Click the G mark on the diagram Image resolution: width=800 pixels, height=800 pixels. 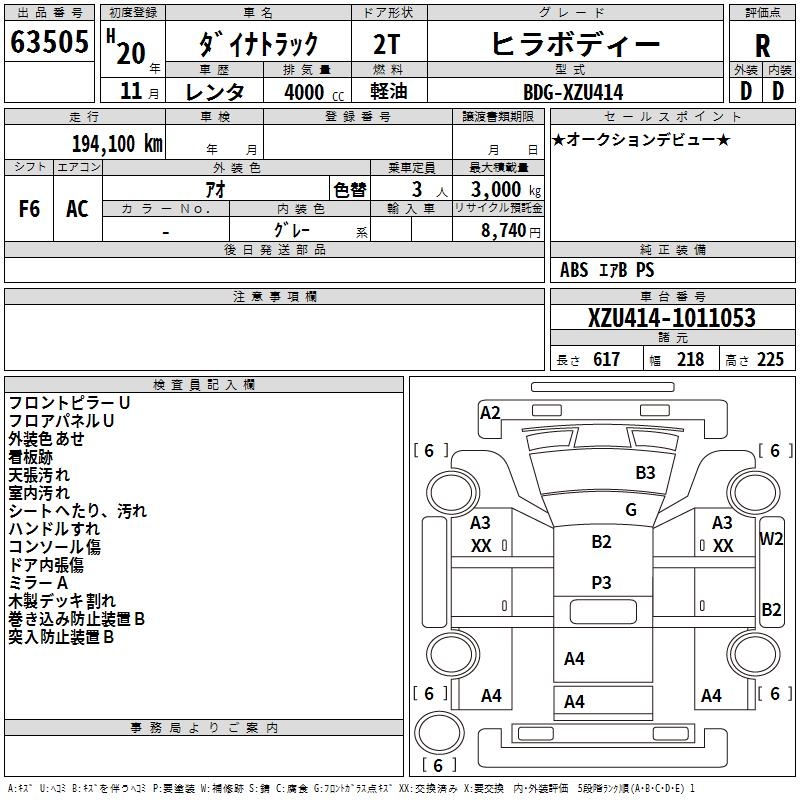coord(631,510)
